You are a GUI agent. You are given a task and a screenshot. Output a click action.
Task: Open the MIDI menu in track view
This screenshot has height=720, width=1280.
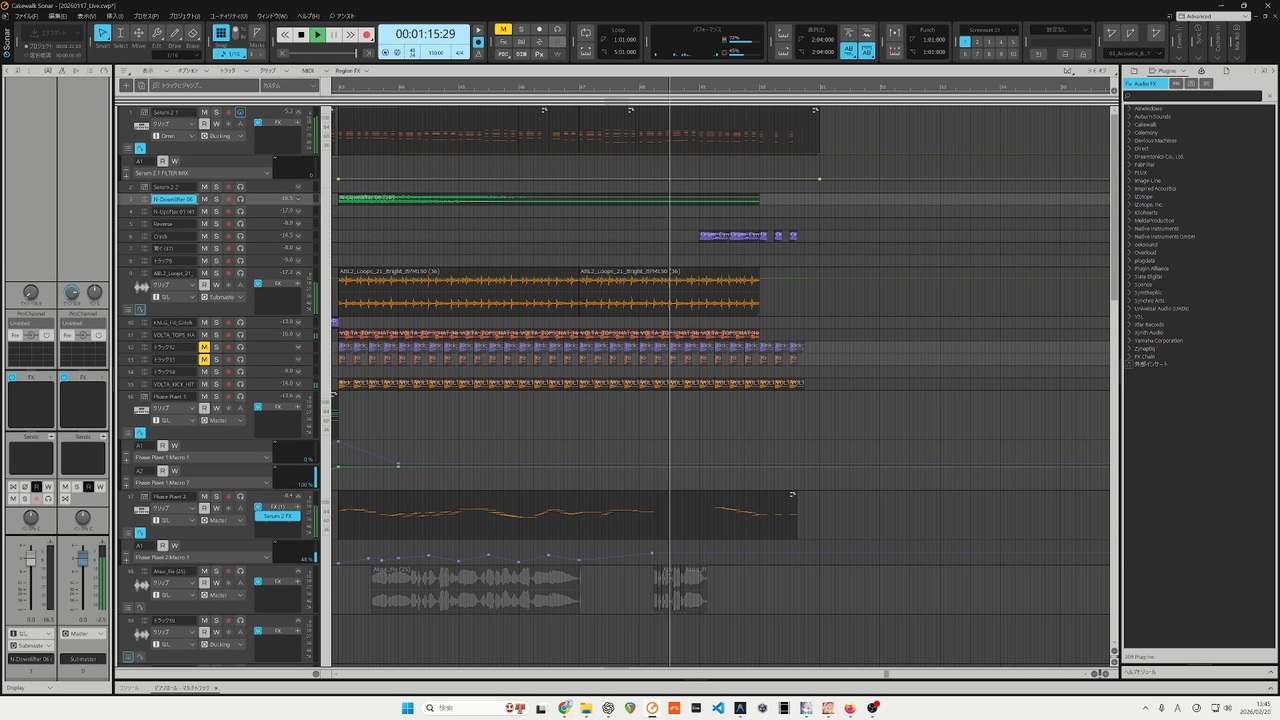(308, 71)
